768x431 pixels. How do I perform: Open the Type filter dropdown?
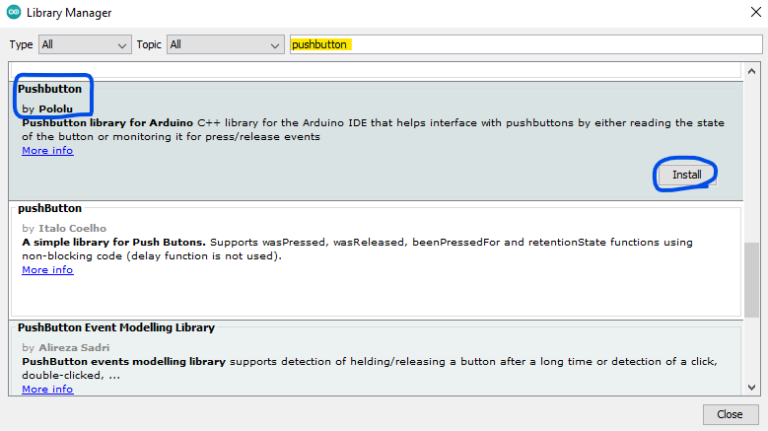pyautogui.click(x=85, y=45)
